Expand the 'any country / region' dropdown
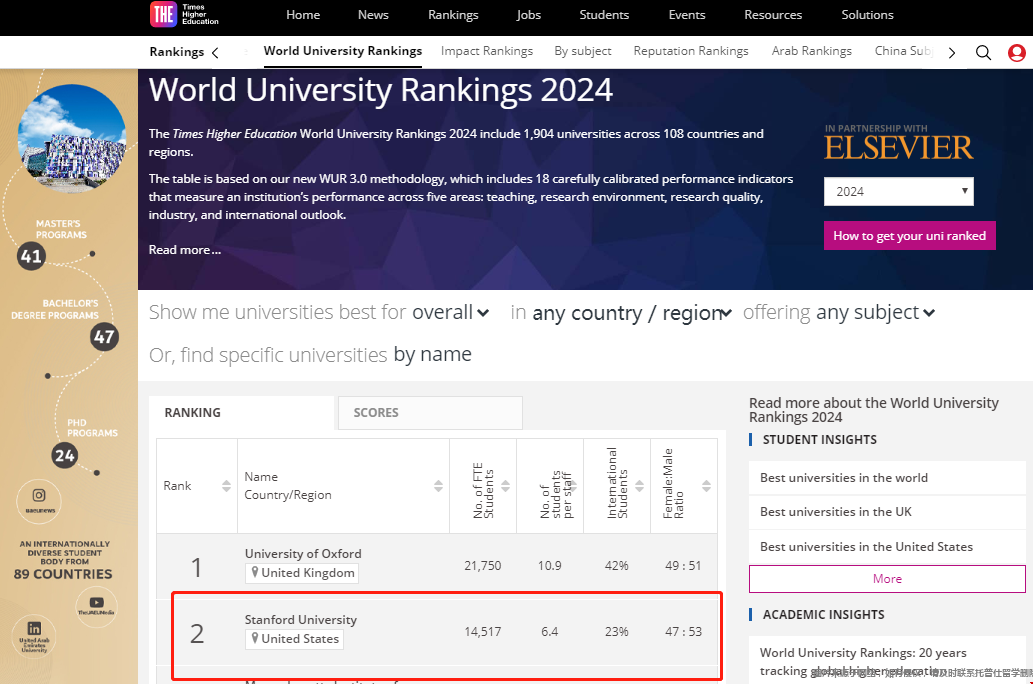1033x684 pixels. [632, 313]
